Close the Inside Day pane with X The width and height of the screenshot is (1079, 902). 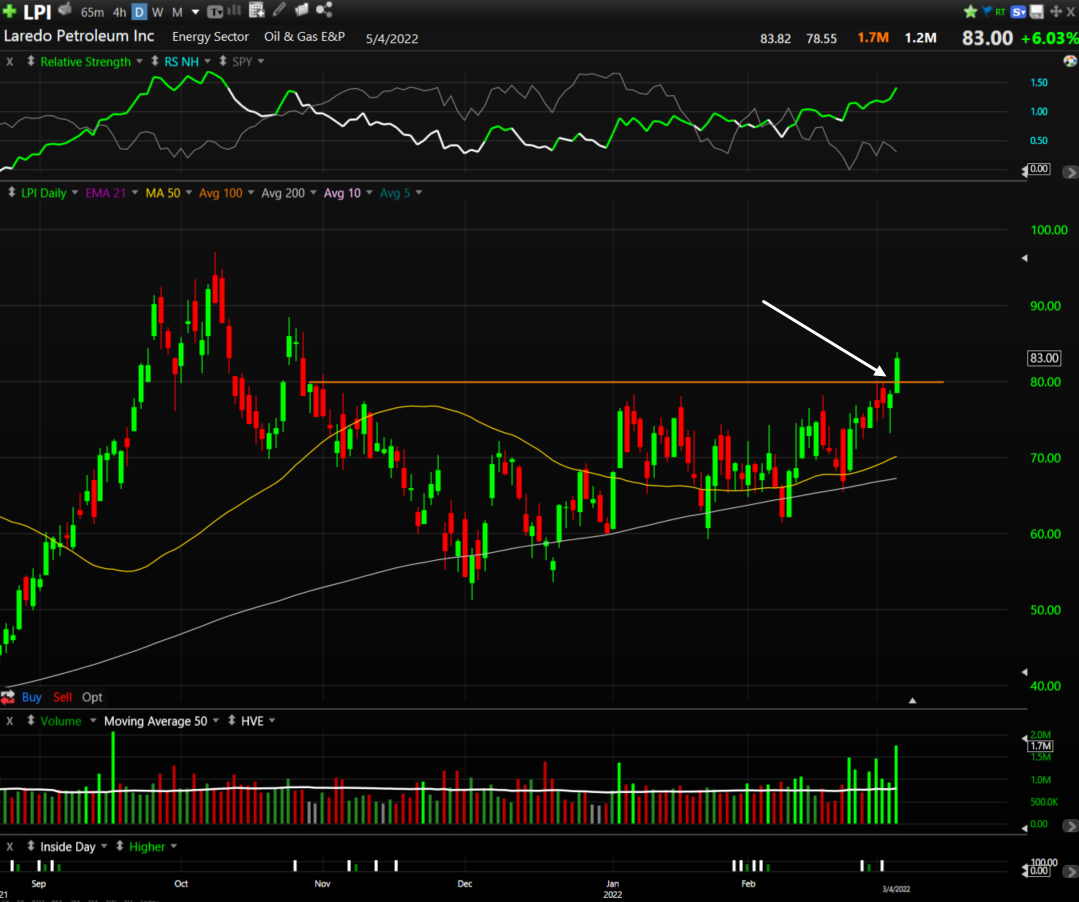coord(10,846)
